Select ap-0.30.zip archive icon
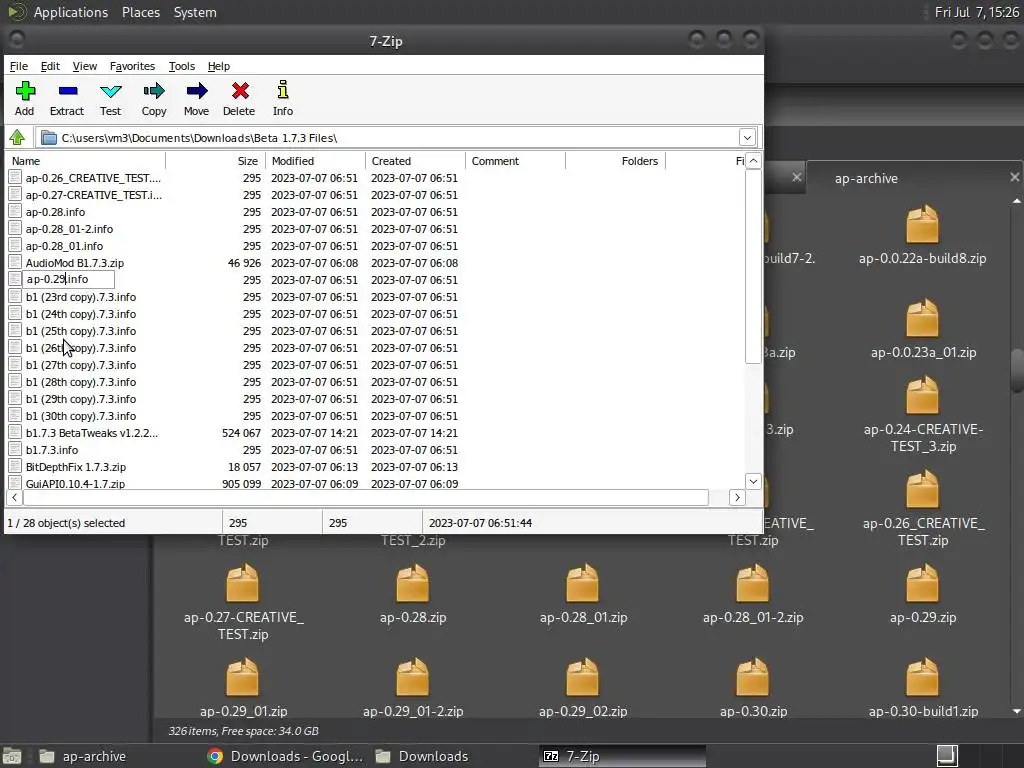The width and height of the screenshot is (1024, 768). [752, 678]
